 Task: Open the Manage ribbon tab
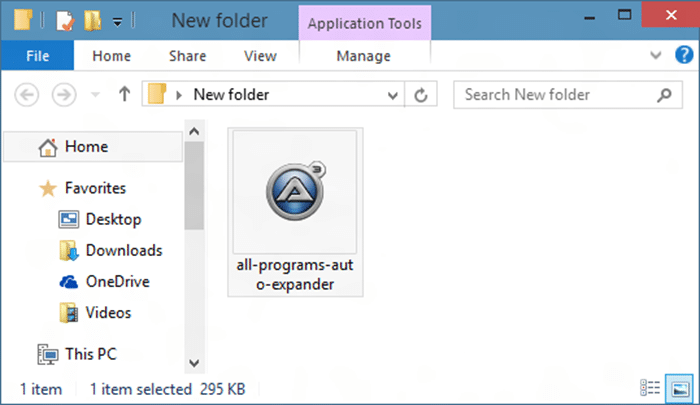[363, 56]
